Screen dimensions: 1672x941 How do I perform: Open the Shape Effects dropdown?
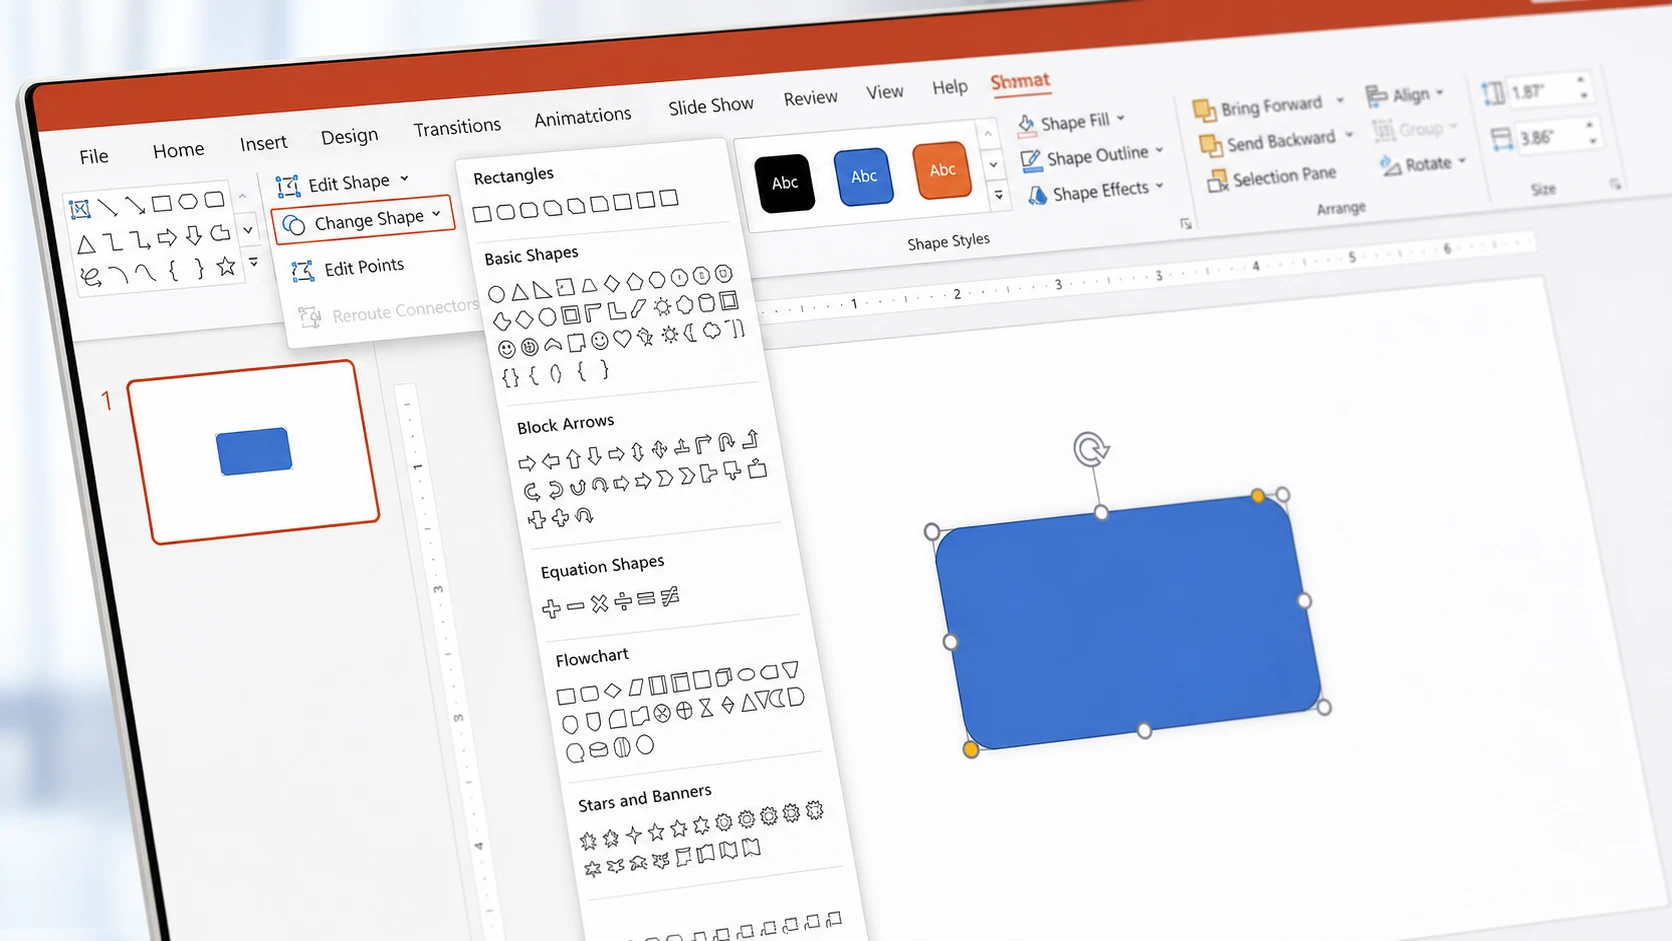(x=1097, y=191)
